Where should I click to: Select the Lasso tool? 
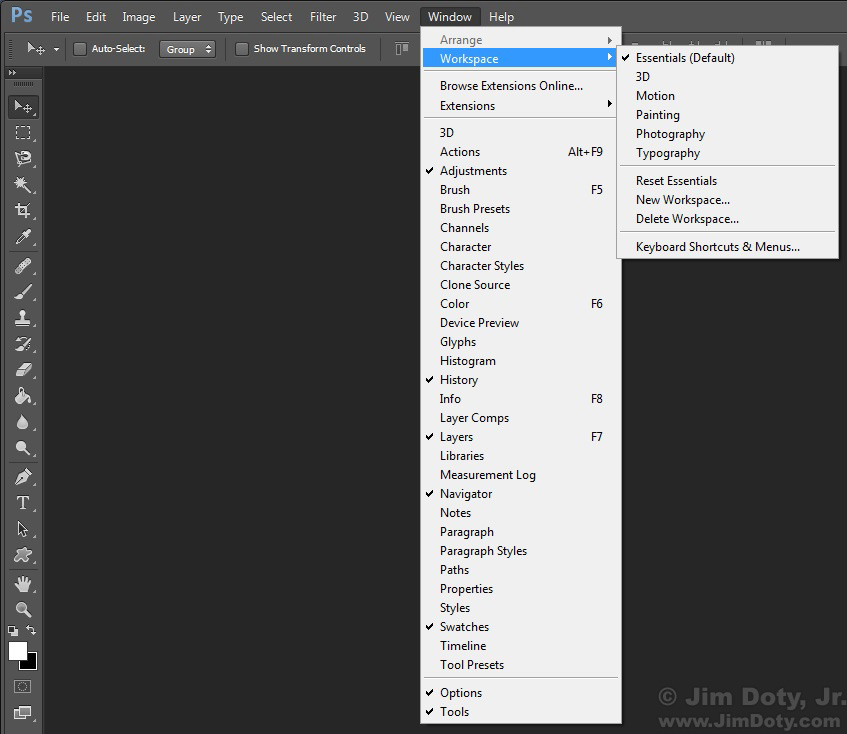pyautogui.click(x=23, y=158)
